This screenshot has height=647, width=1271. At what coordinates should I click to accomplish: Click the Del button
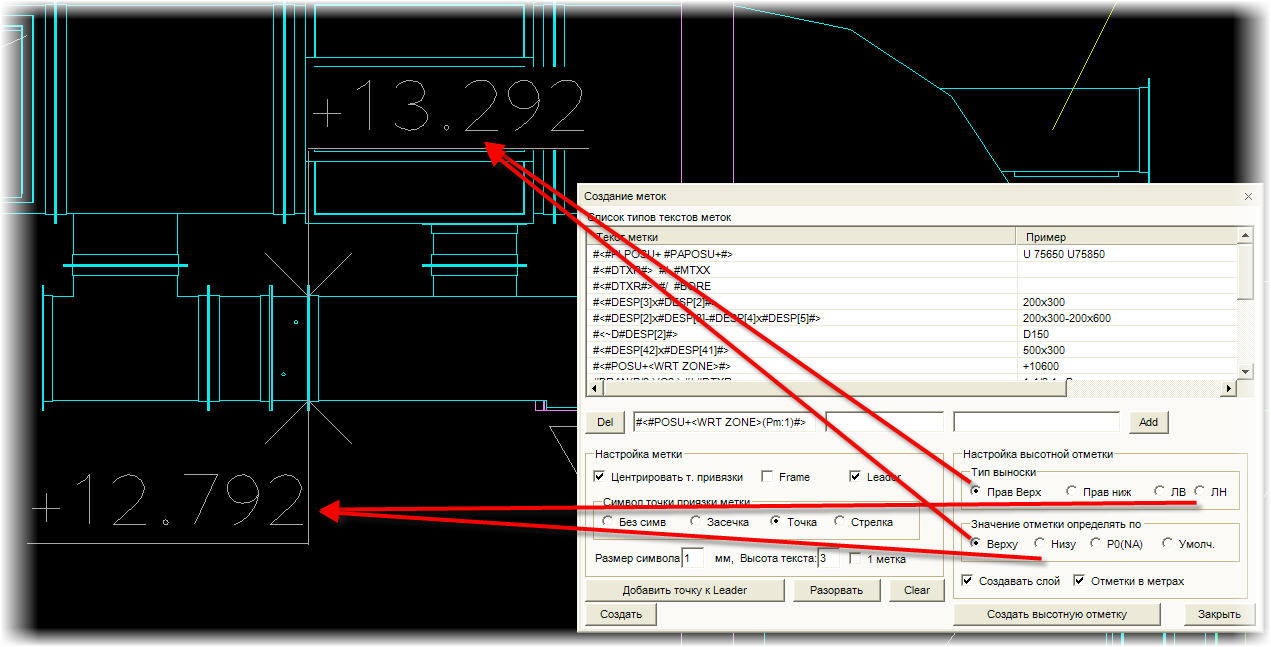point(605,422)
